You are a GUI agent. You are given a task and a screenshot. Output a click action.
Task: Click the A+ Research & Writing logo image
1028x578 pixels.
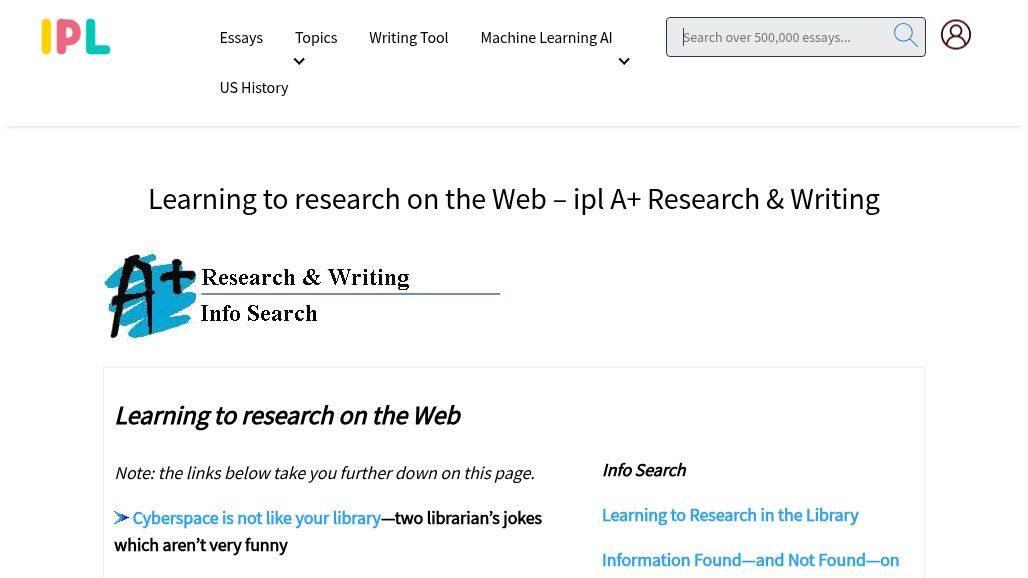pyautogui.click(x=300, y=295)
